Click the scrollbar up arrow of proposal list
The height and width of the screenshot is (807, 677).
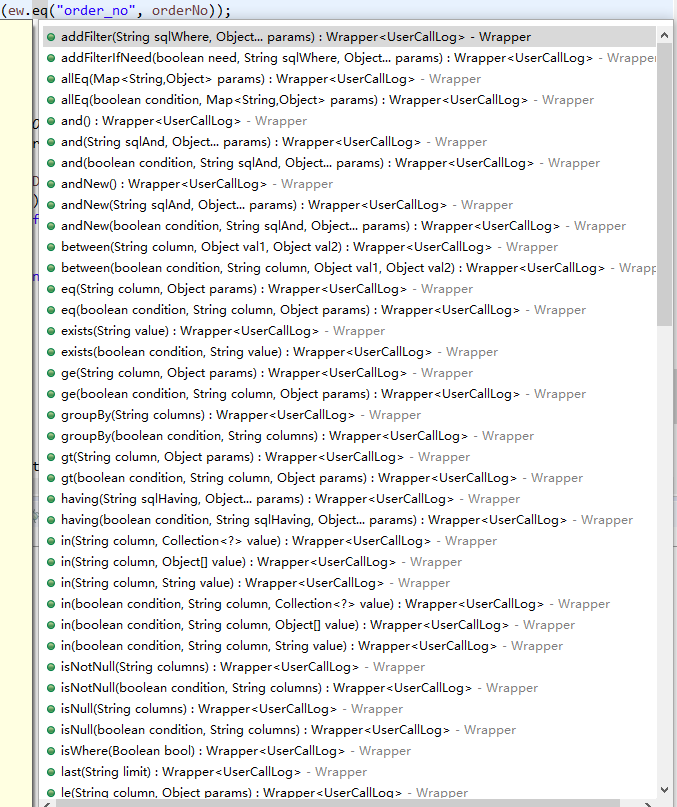tap(664, 36)
